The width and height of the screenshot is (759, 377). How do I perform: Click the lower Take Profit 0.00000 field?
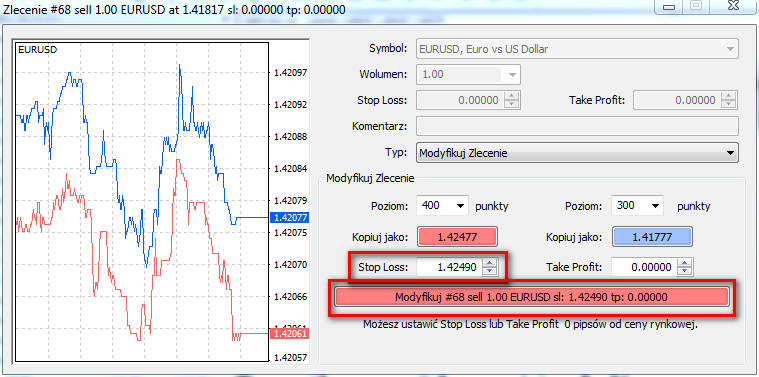pos(645,267)
